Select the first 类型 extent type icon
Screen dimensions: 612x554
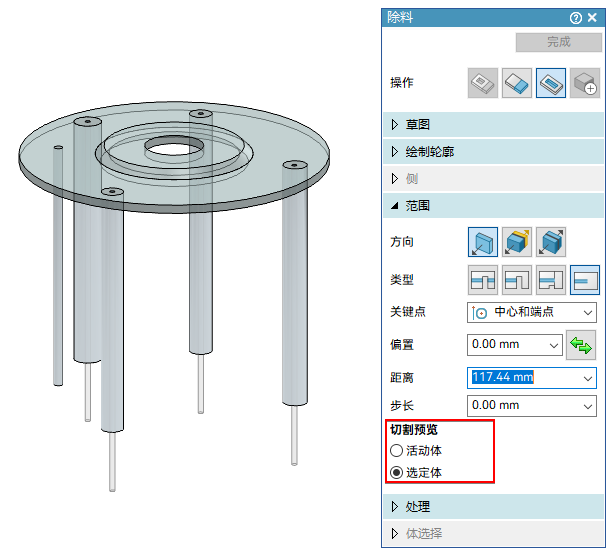[x=483, y=281]
